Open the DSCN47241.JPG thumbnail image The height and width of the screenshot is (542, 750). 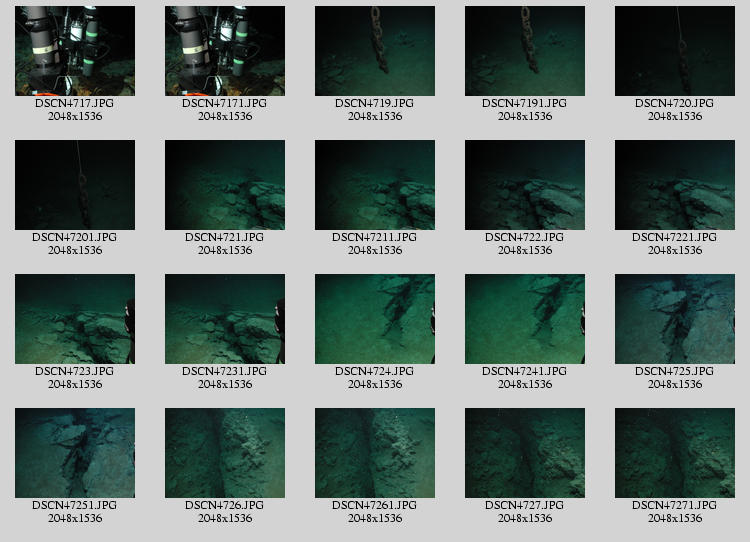(525, 319)
